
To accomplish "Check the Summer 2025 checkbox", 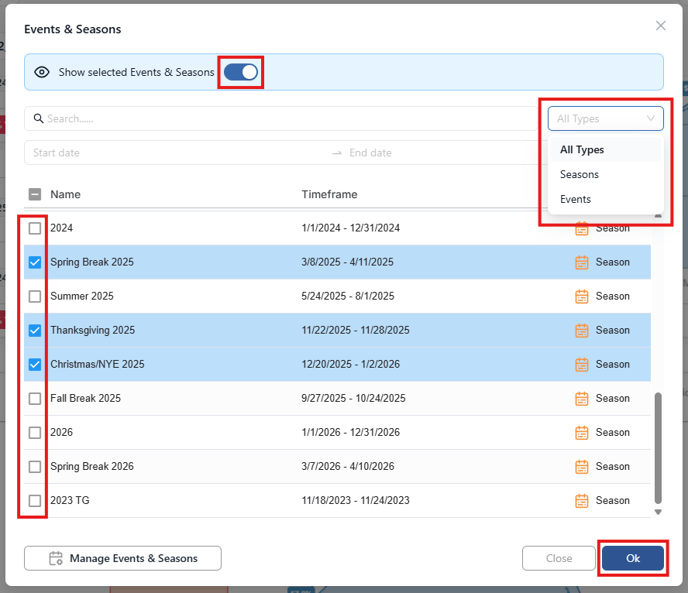I will tap(35, 296).
